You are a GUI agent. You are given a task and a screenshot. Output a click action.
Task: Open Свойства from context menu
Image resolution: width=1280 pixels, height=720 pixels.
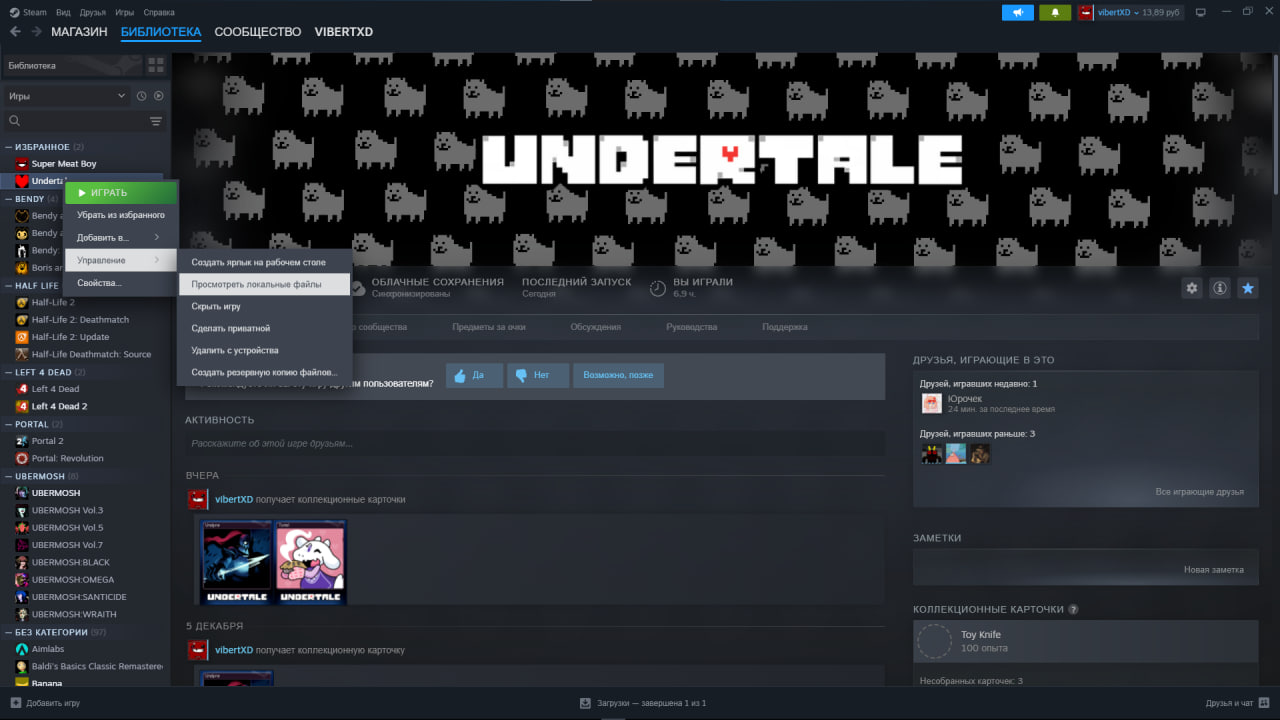click(120, 283)
